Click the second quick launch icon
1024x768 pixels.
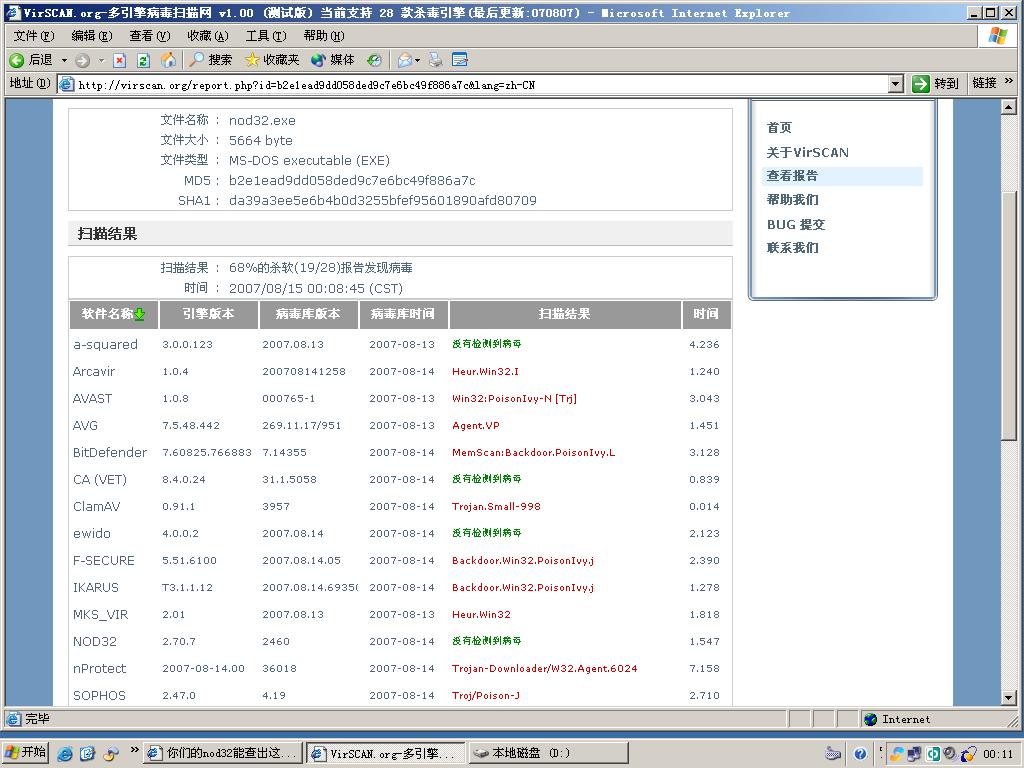pyautogui.click(x=88, y=753)
